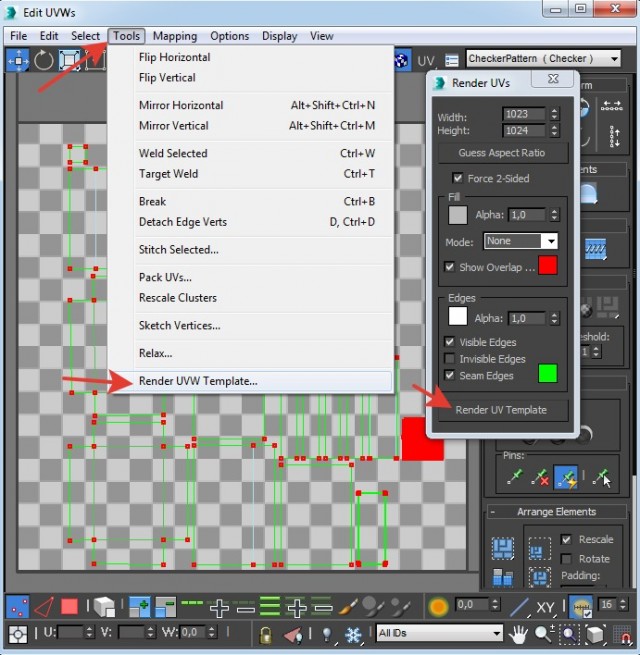Enable Rotate checkbox in Arrange Elements
Screen dimensions: 640x655
(566, 559)
